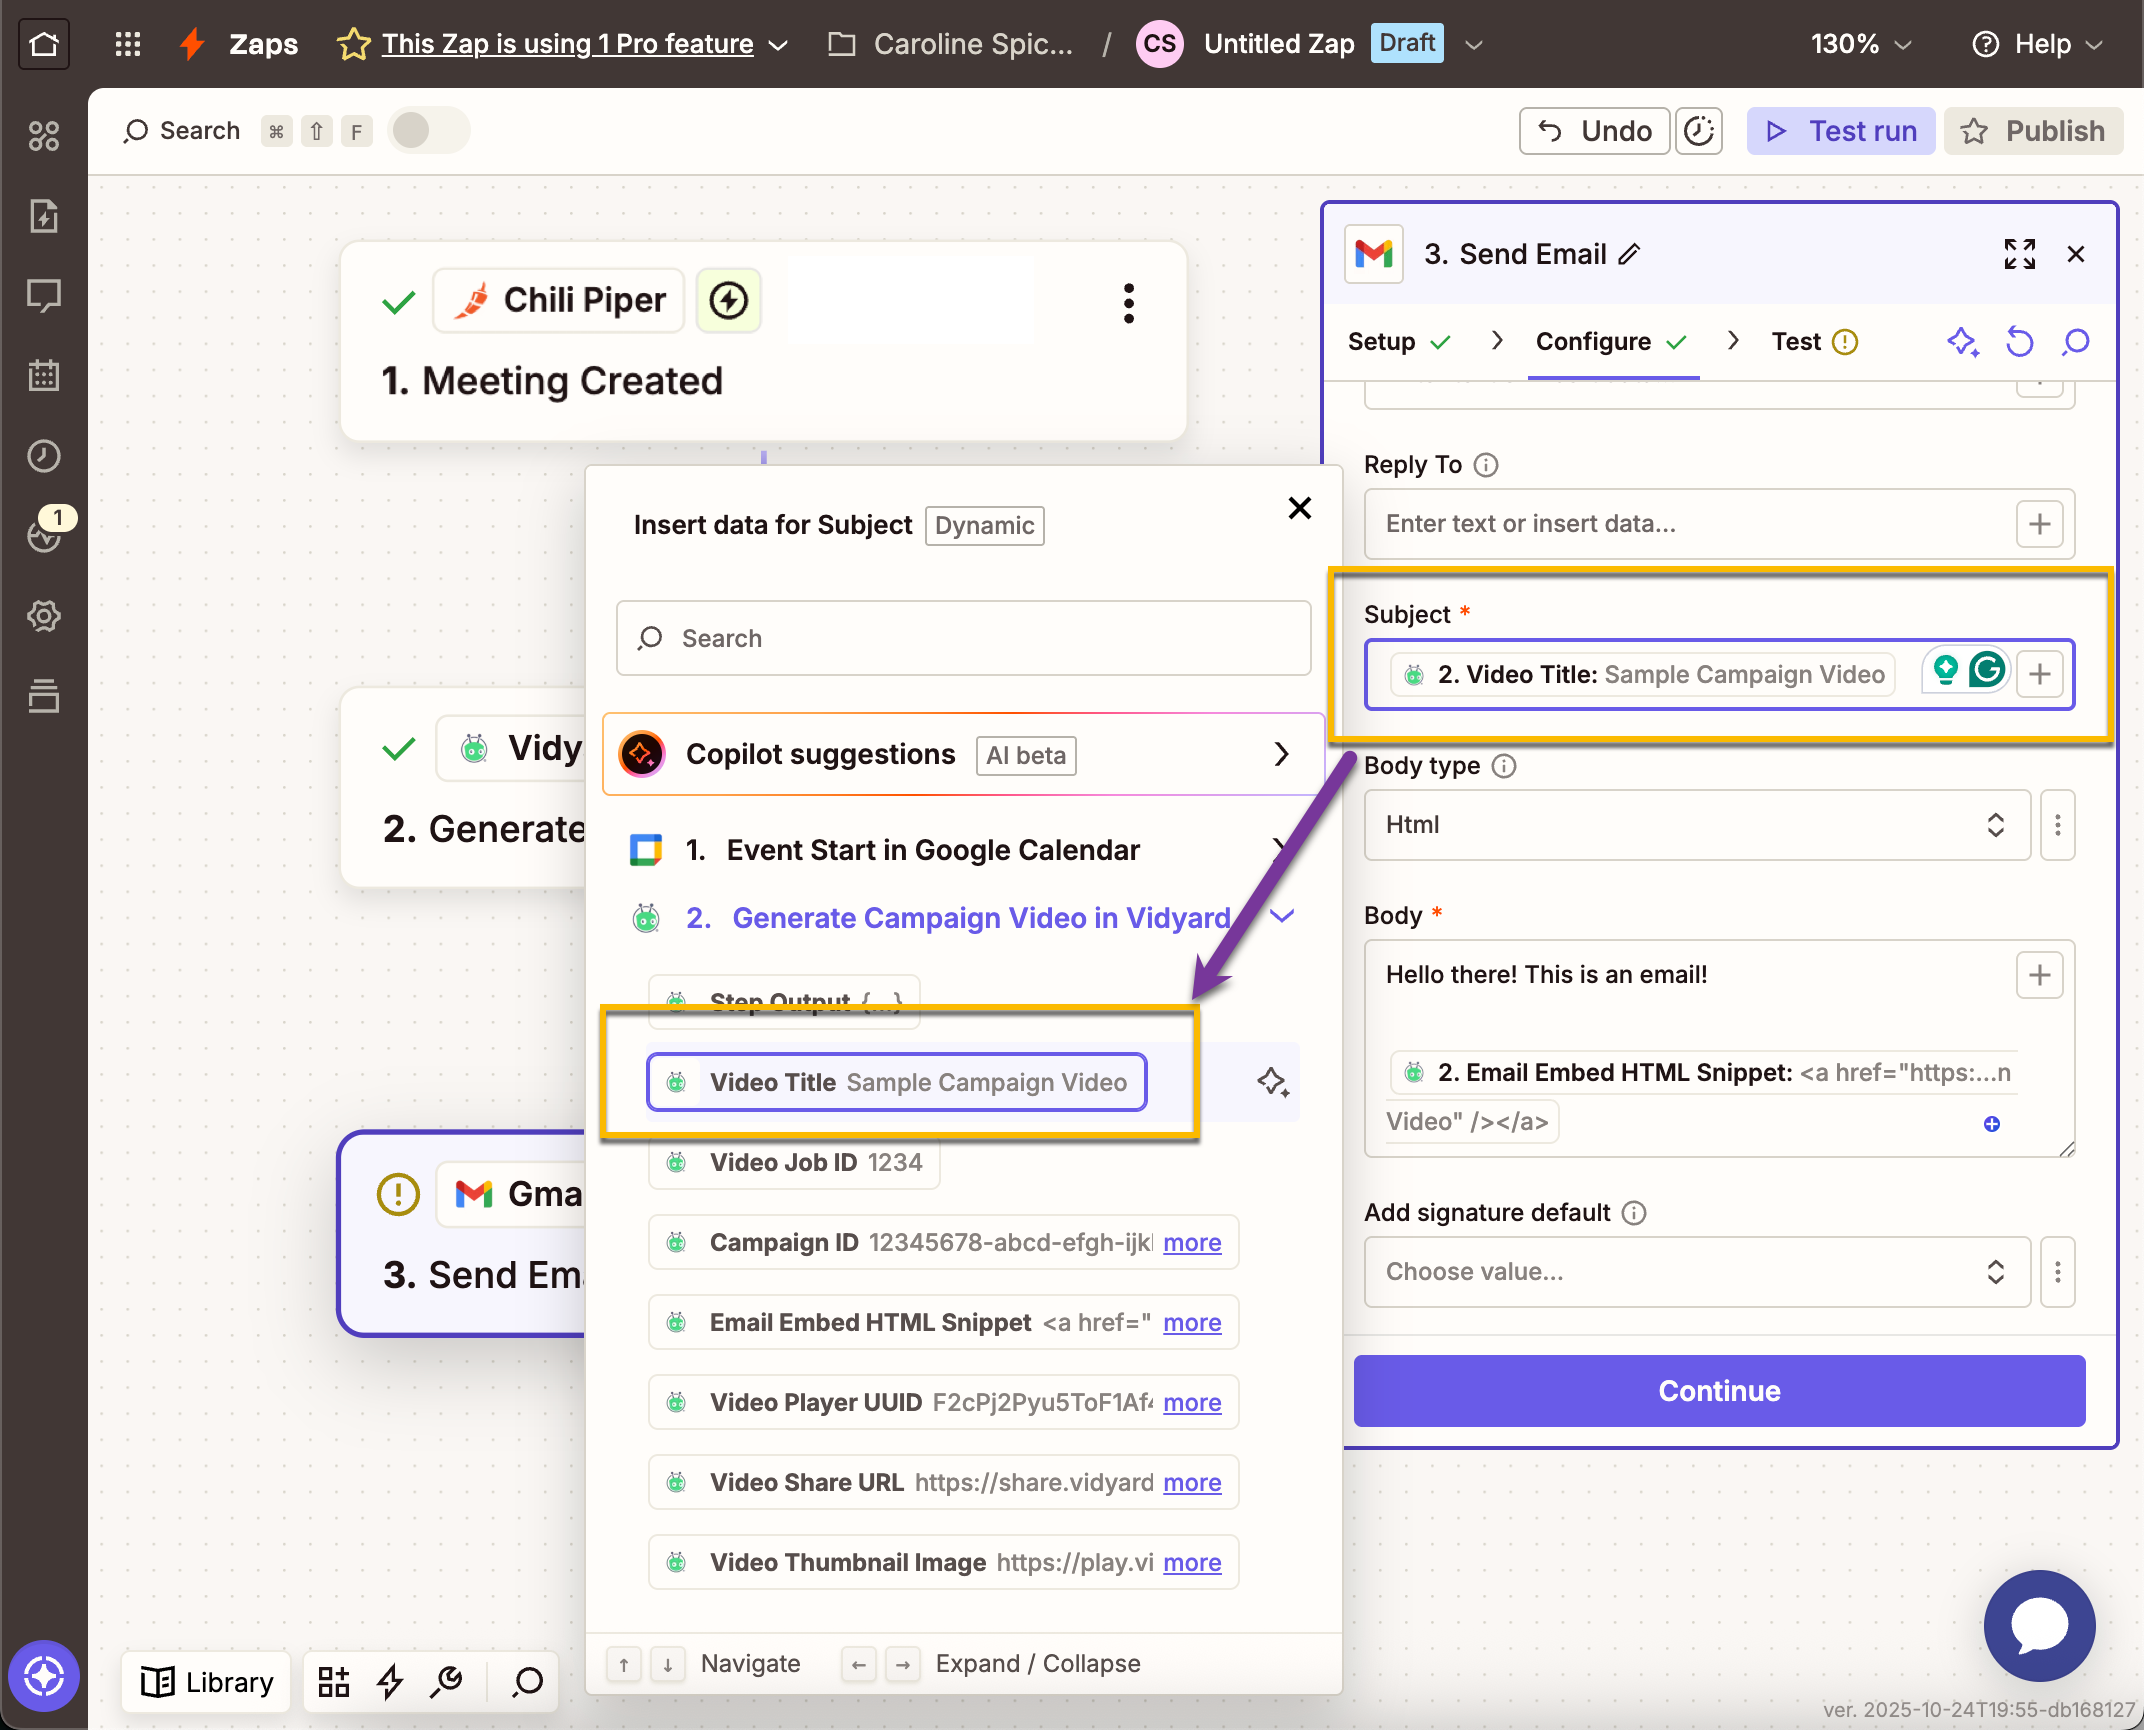Open the Library panel at the bottom
2144x1730 pixels.
[x=205, y=1681]
